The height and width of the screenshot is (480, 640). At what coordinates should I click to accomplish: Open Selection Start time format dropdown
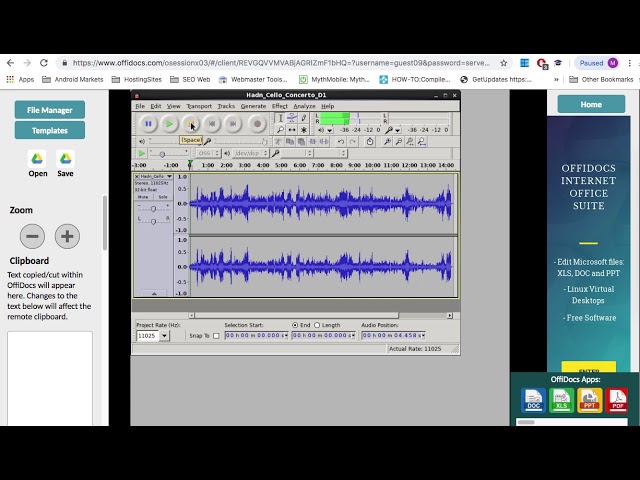click(286, 336)
